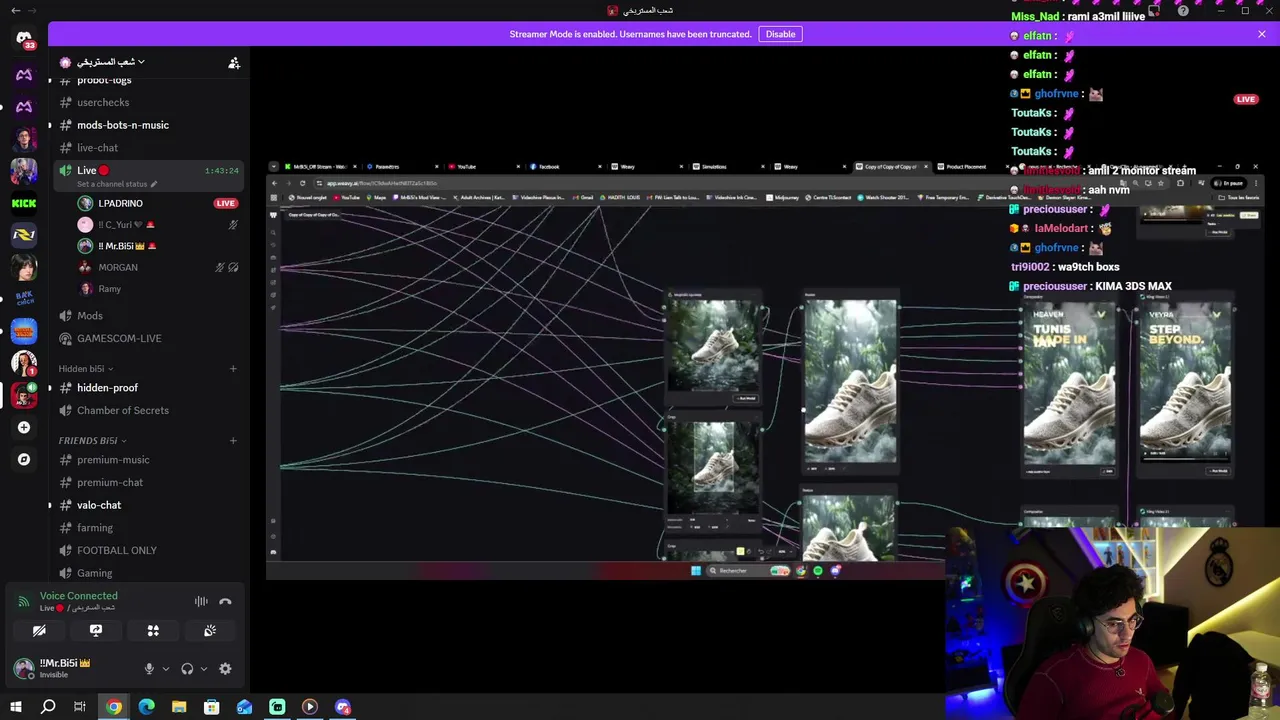Invite people to server icon
Image resolution: width=1280 pixels, height=720 pixels.
(234, 63)
